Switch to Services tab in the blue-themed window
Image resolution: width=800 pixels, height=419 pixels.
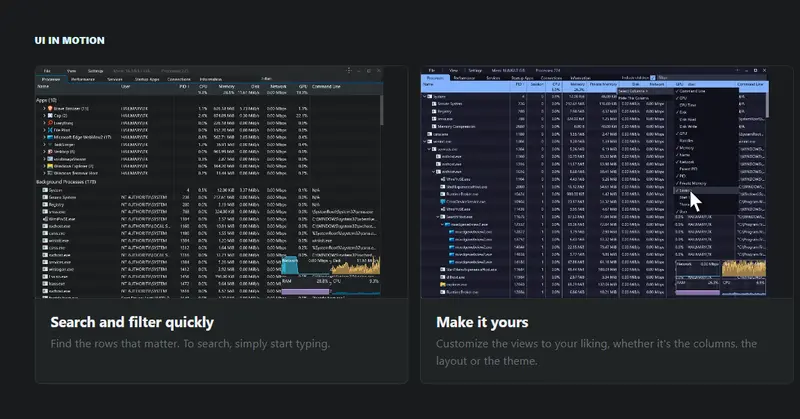tap(493, 78)
